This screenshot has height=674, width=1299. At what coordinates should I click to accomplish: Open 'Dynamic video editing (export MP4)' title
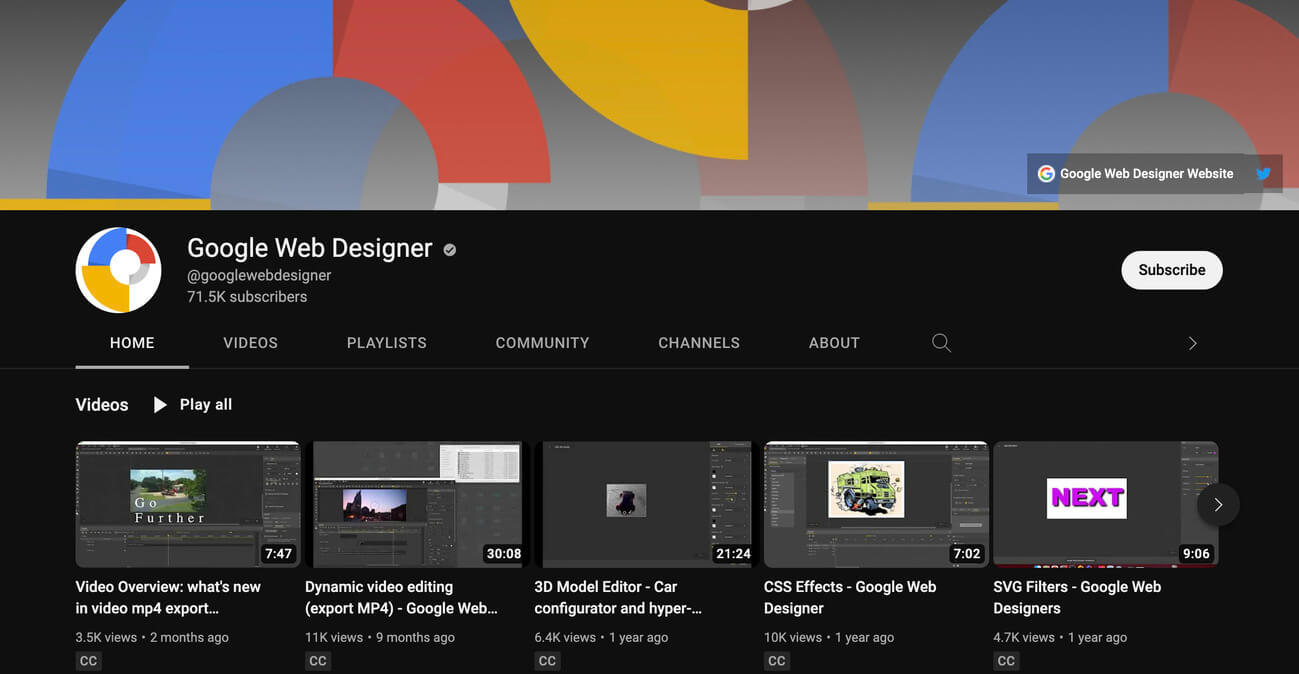coord(401,598)
